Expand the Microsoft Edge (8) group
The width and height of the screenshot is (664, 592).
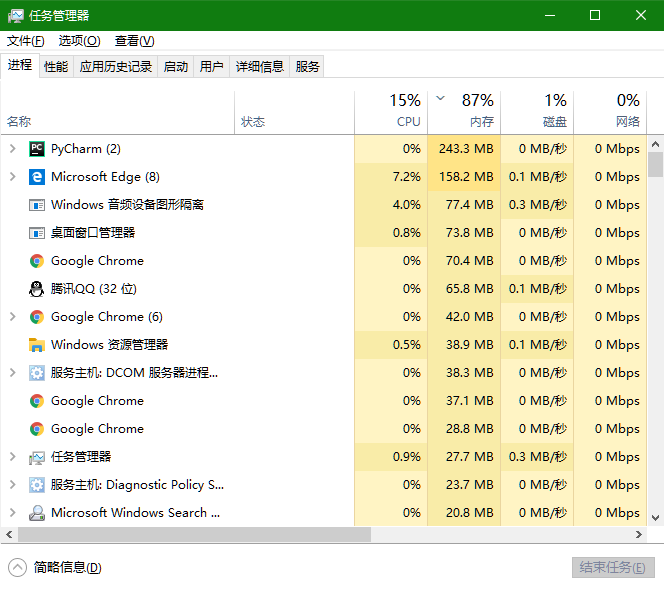tap(13, 177)
